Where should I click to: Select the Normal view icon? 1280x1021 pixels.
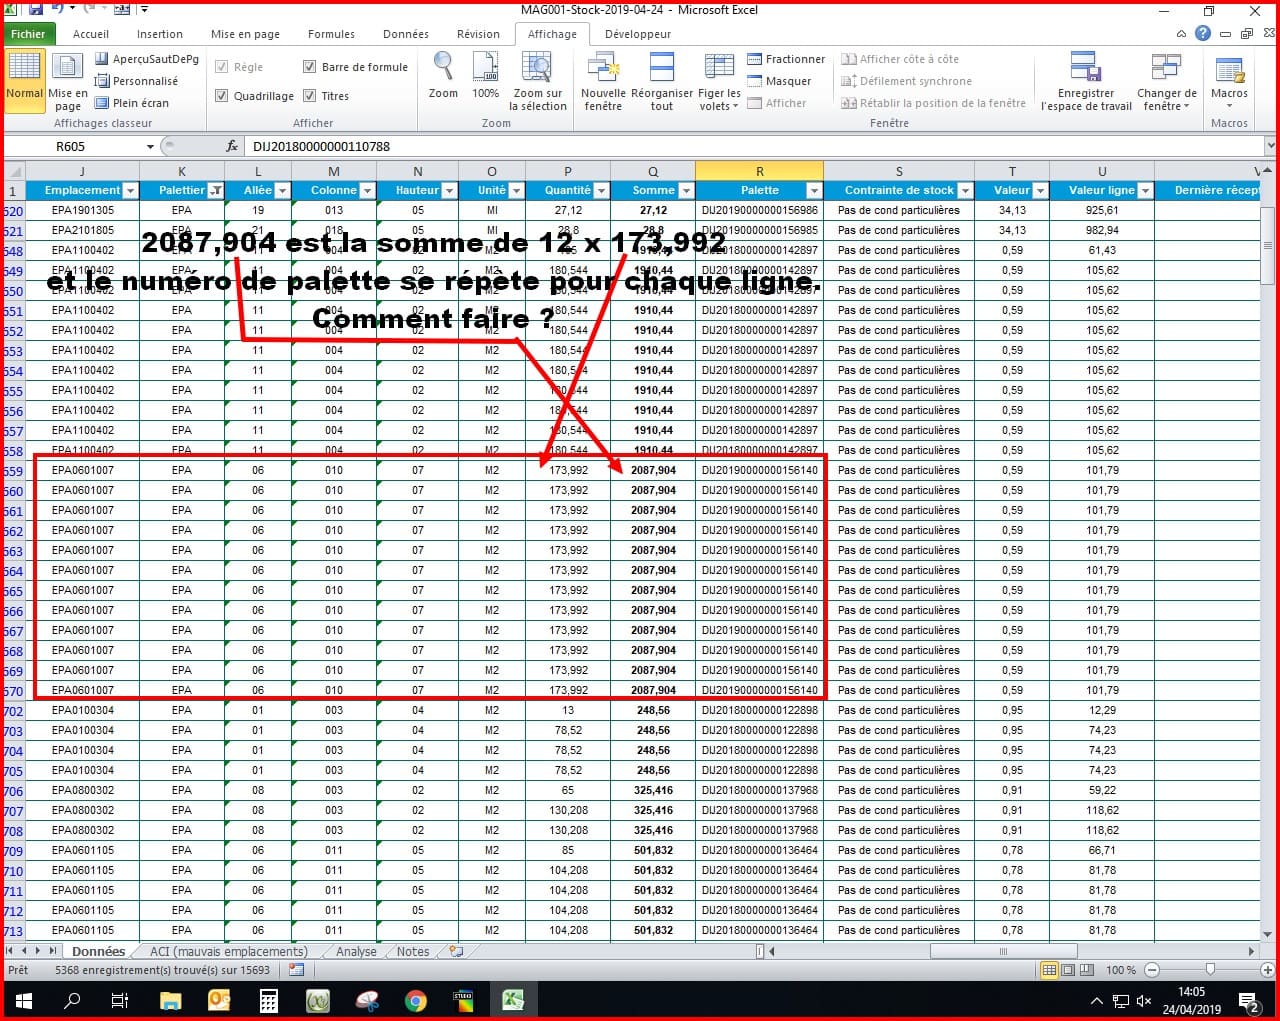(x=24, y=70)
